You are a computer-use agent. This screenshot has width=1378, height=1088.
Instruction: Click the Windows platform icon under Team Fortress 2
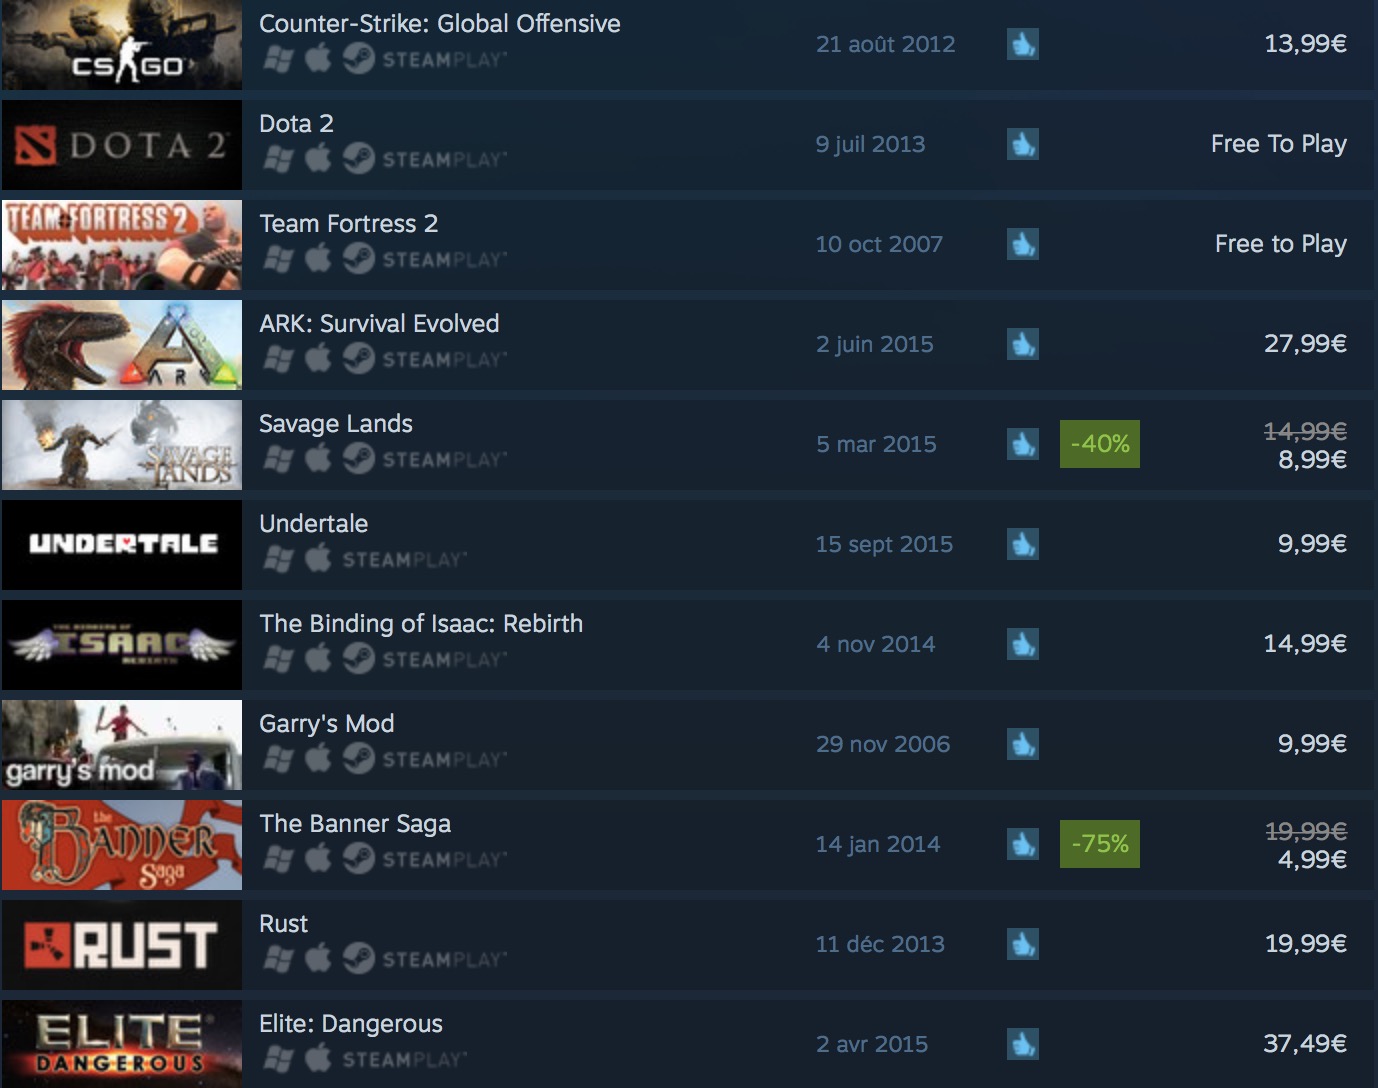coord(278,259)
